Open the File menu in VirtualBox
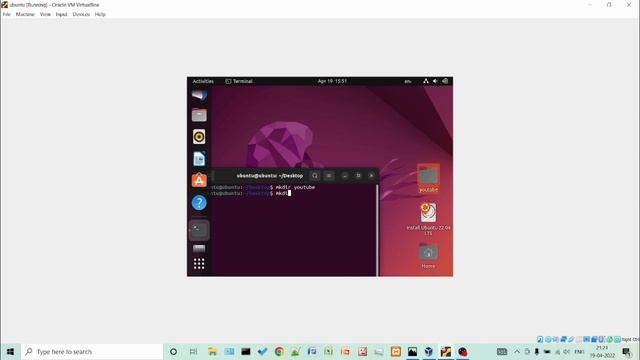 pyautogui.click(x=7, y=14)
